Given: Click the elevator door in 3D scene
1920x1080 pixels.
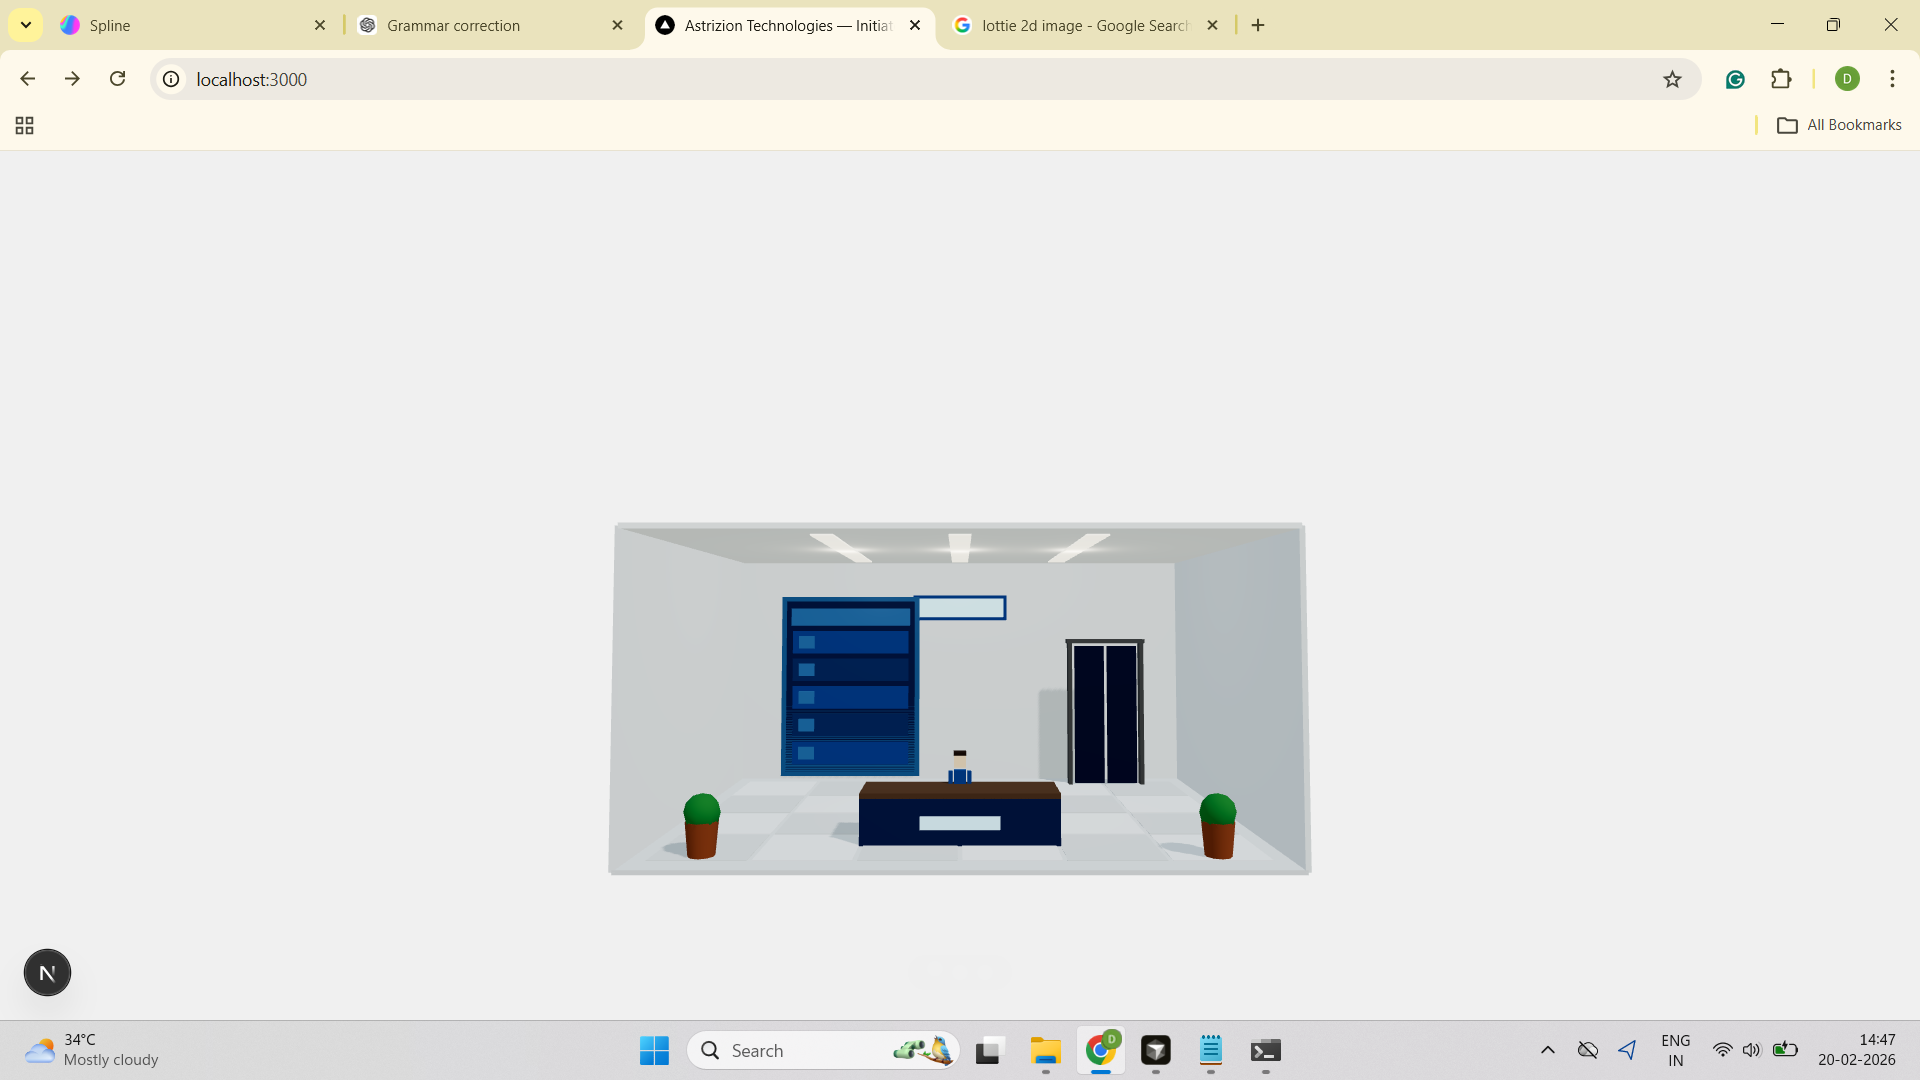Looking at the screenshot, I should 1105,712.
